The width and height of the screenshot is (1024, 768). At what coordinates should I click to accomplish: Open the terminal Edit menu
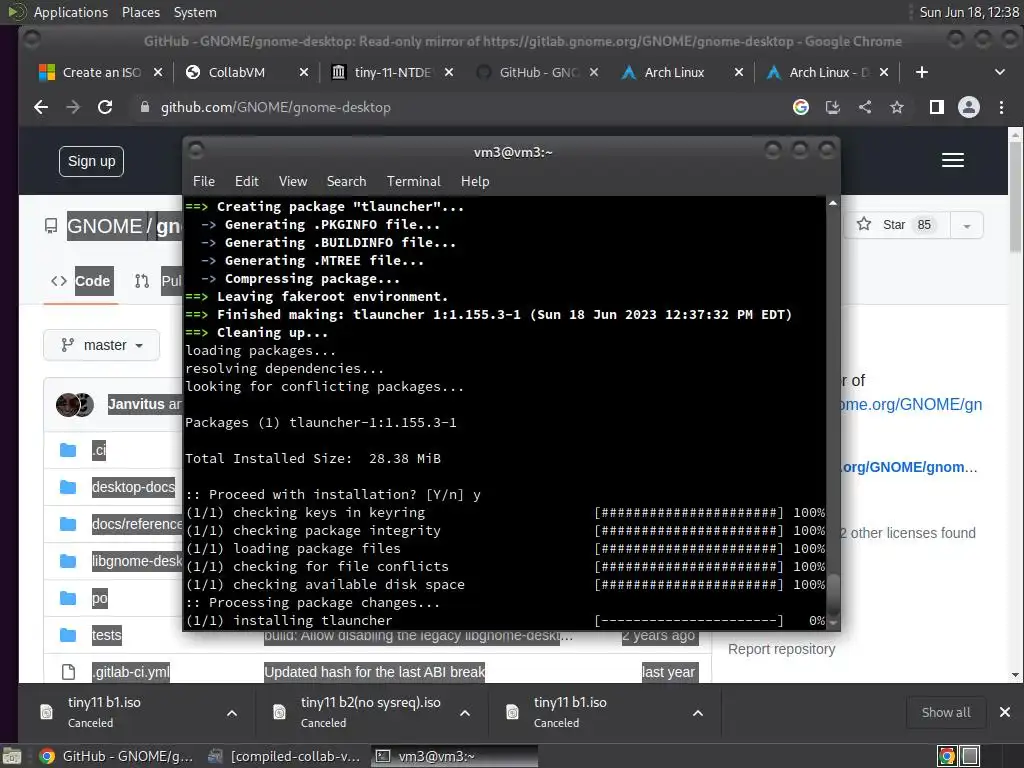click(x=246, y=182)
